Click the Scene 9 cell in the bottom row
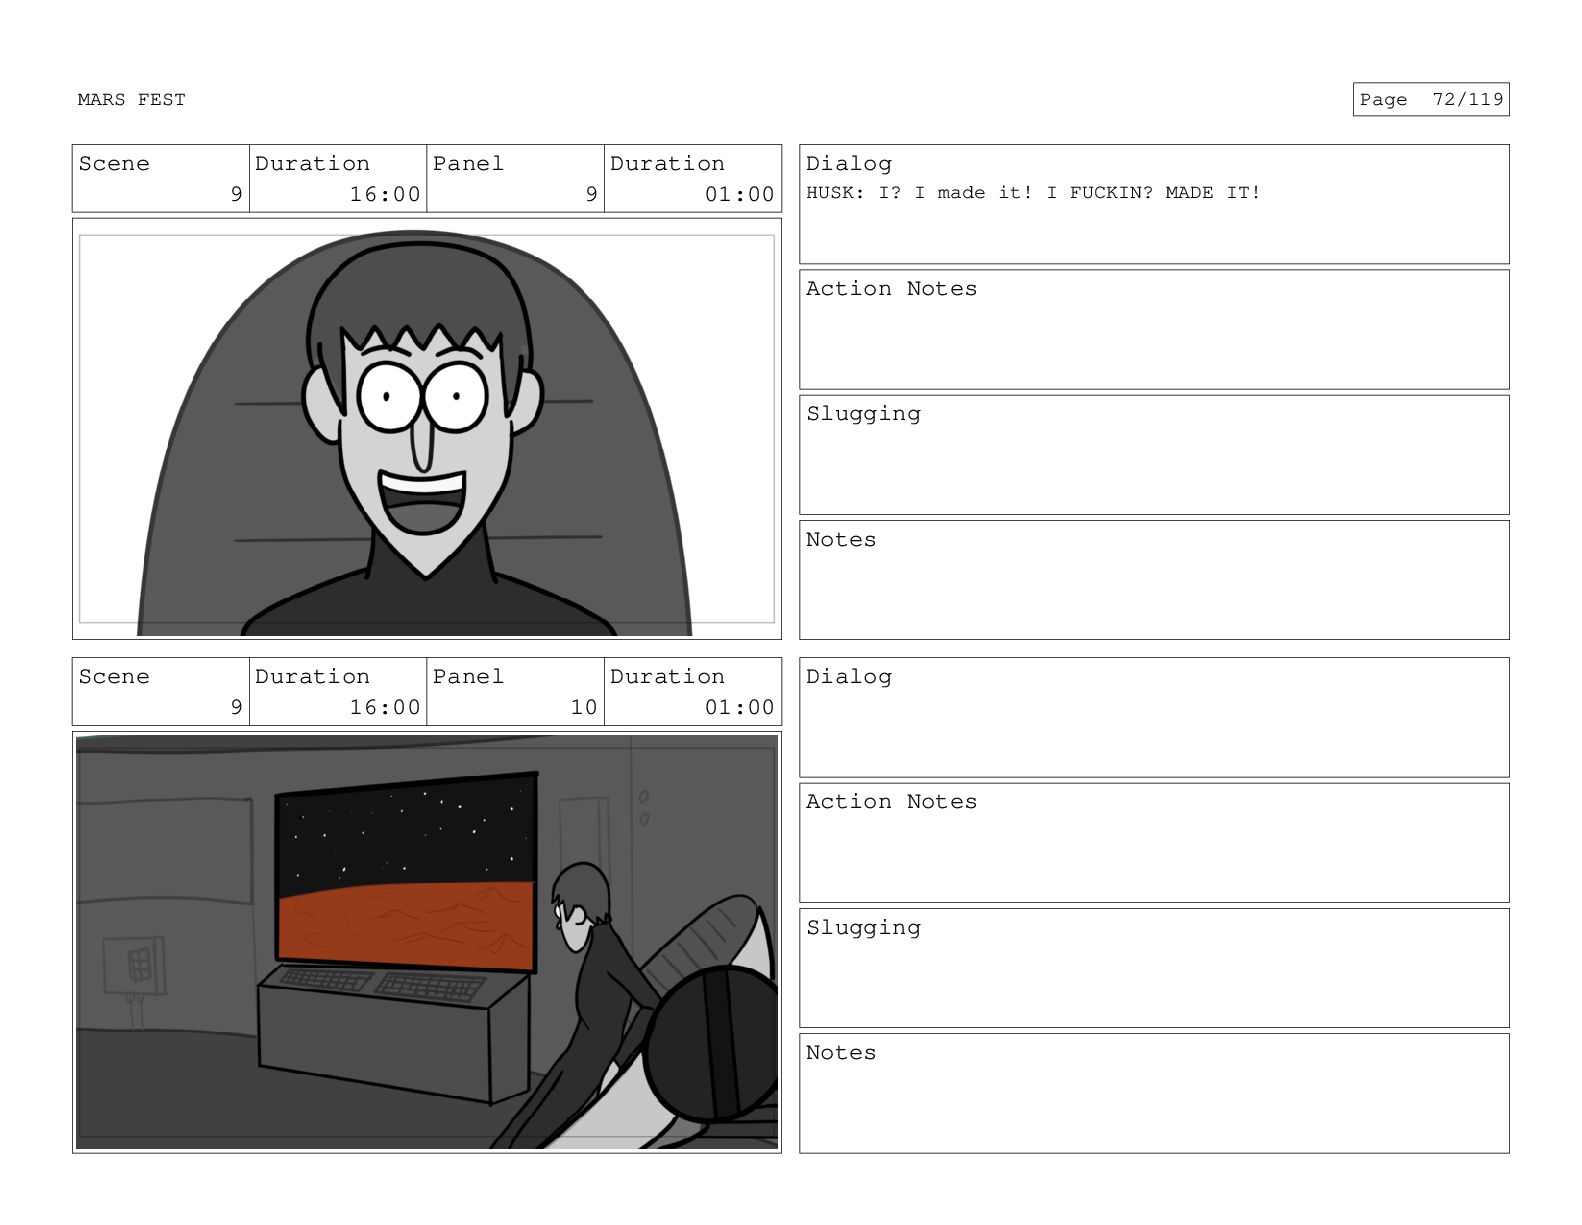This screenshot has height=1225, width=1582. click(x=161, y=692)
